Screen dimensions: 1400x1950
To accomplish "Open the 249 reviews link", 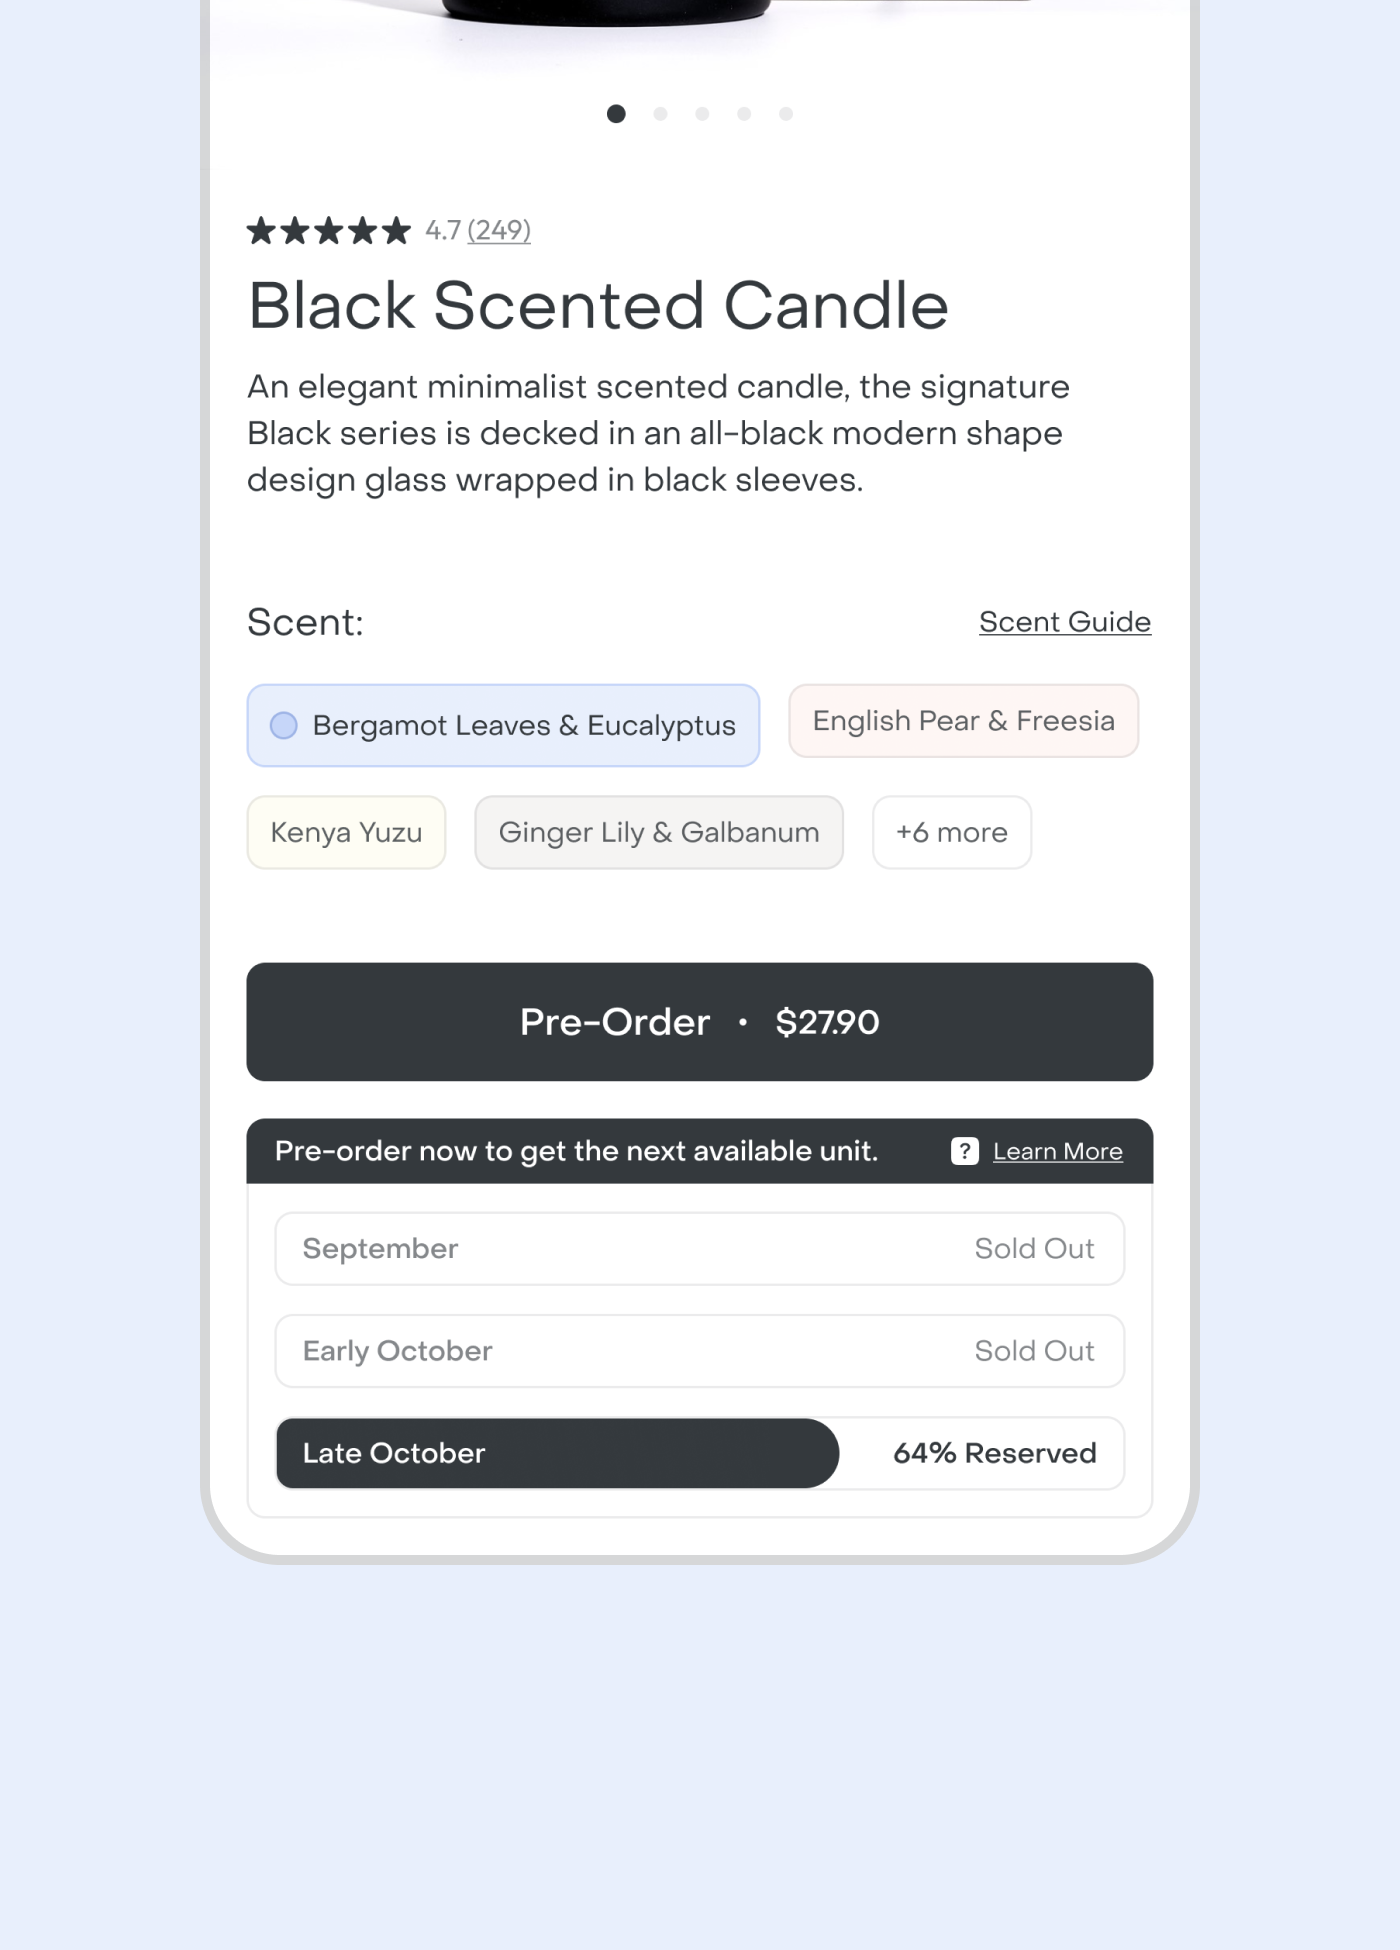I will click(x=498, y=231).
